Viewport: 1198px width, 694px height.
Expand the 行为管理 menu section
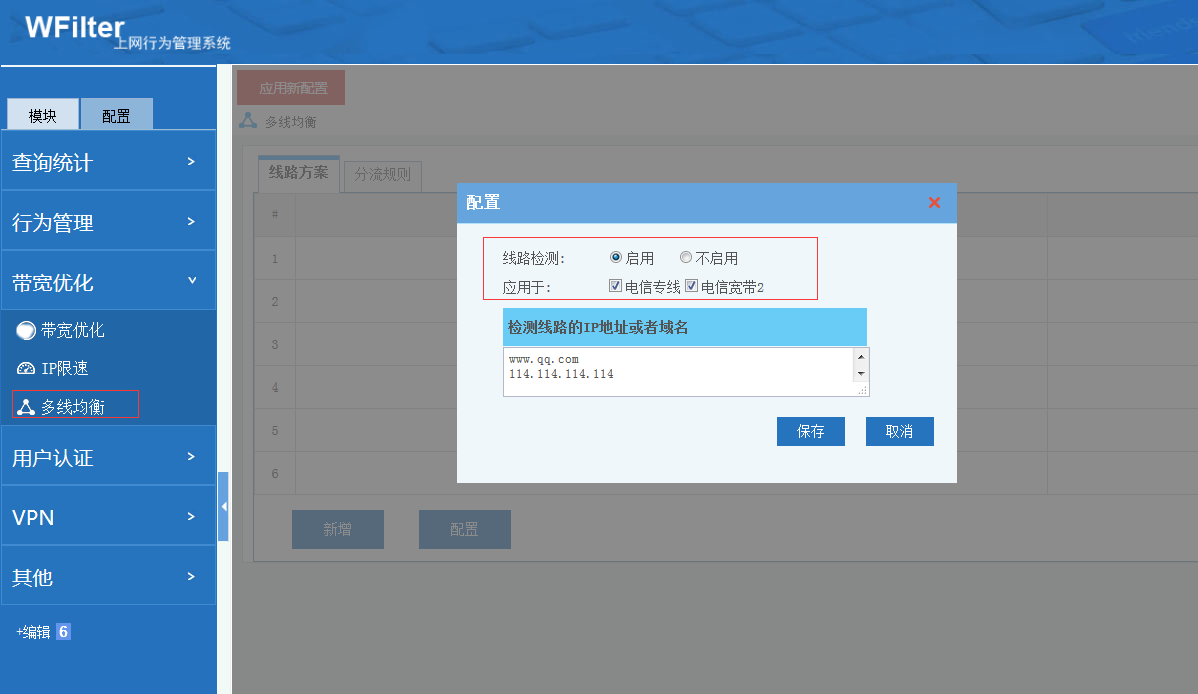[x=108, y=222]
